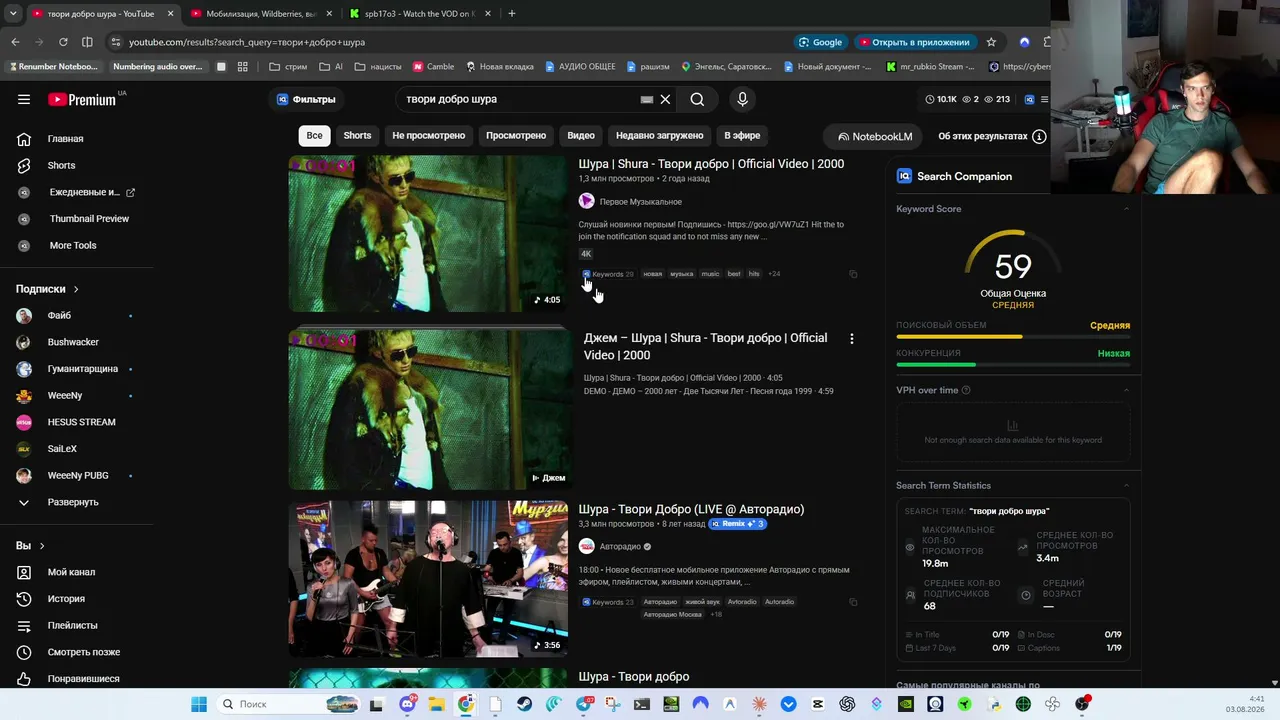Select the 'Shorts' filter chip

[x=357, y=136]
